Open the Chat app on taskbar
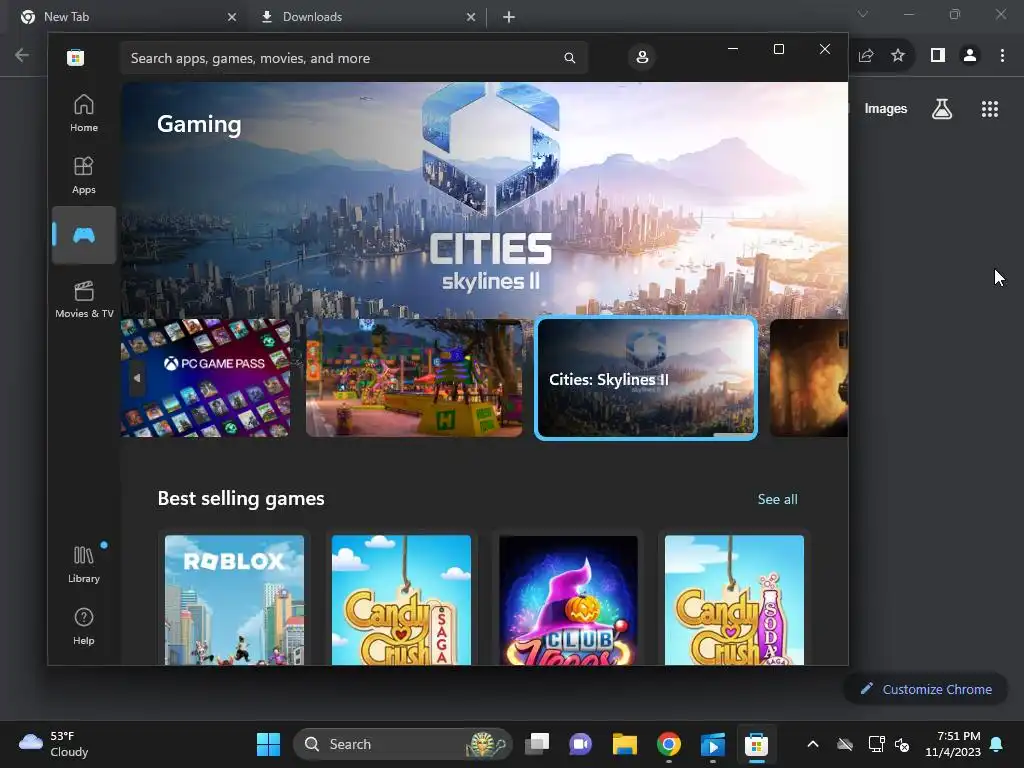The image size is (1024, 768). [x=581, y=744]
